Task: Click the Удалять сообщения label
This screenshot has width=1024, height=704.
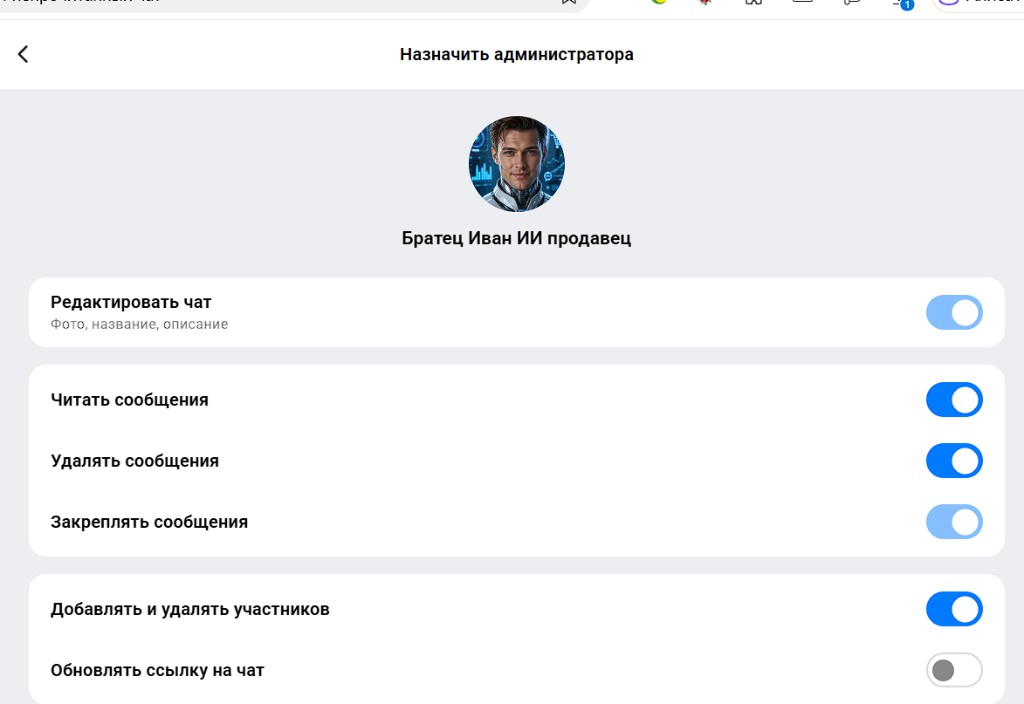Action: 135,461
